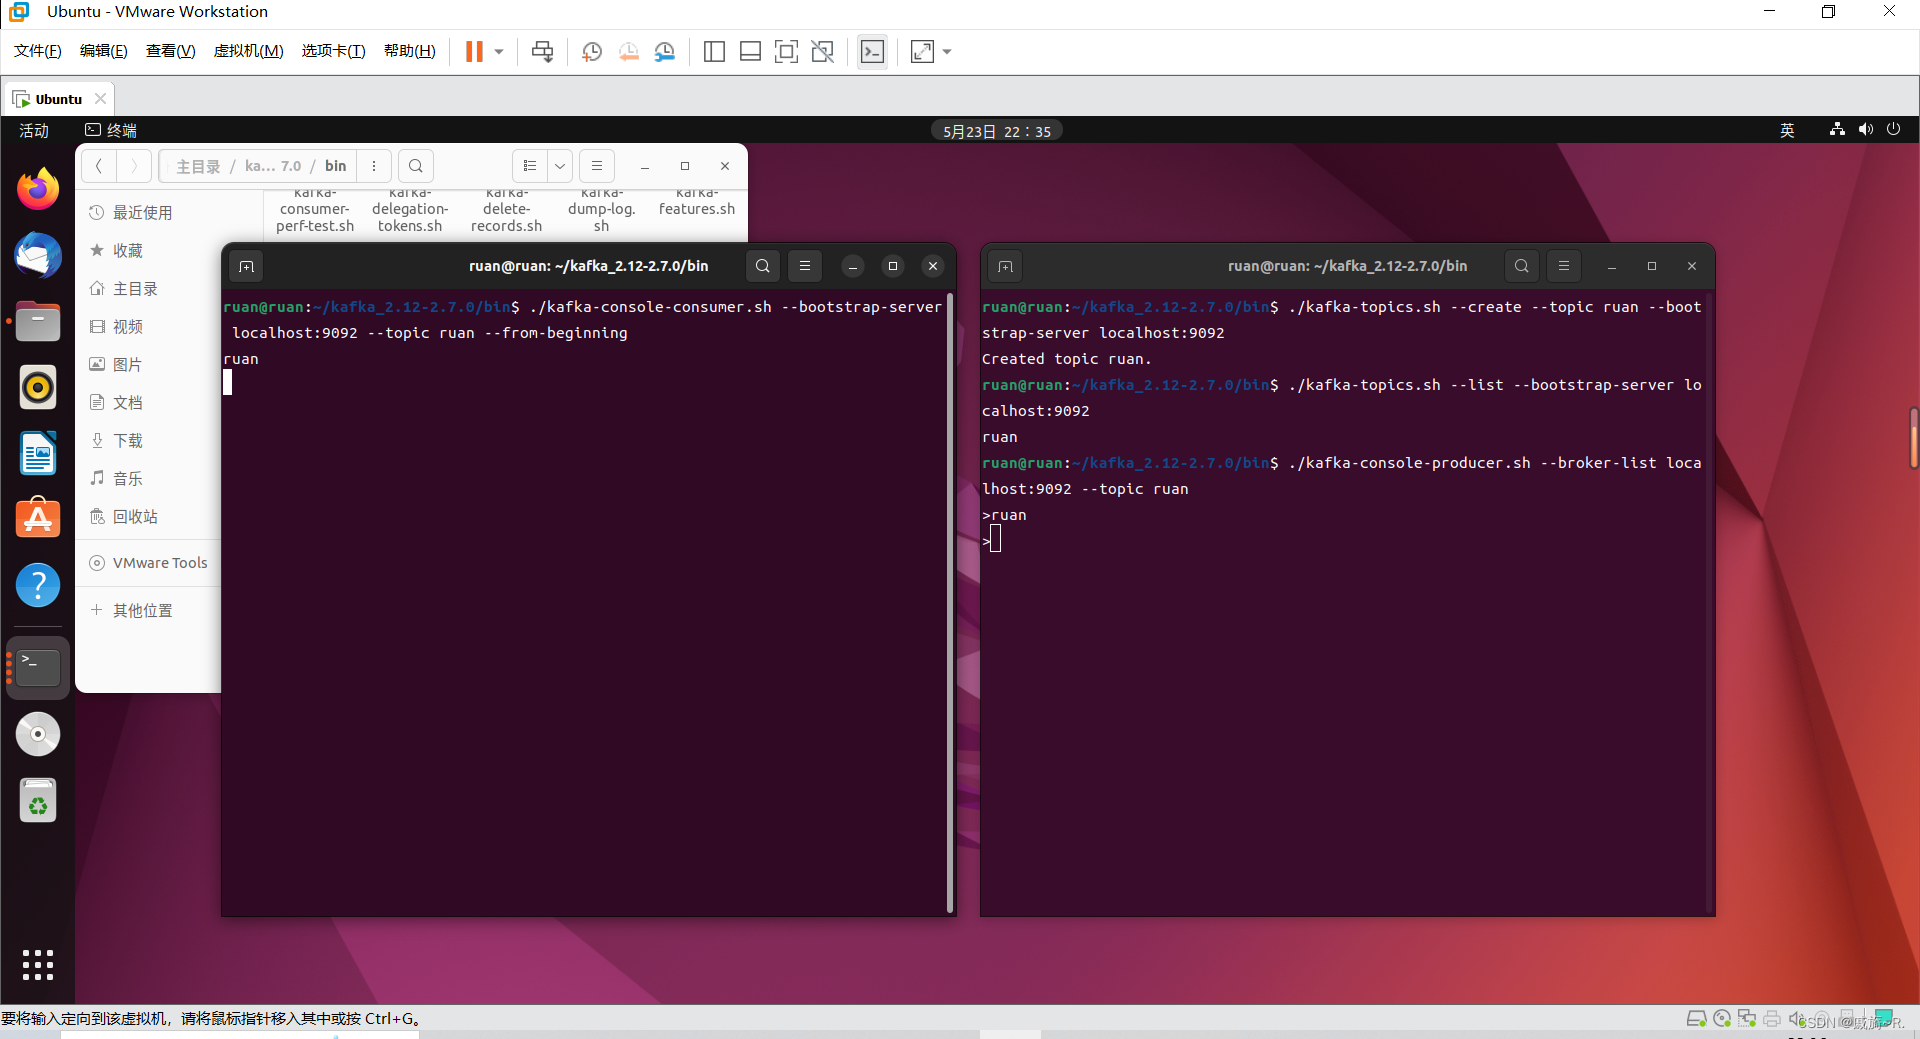1920x1039 pixels.
Task: Expand view options dropdown in Files
Action: click(560, 166)
